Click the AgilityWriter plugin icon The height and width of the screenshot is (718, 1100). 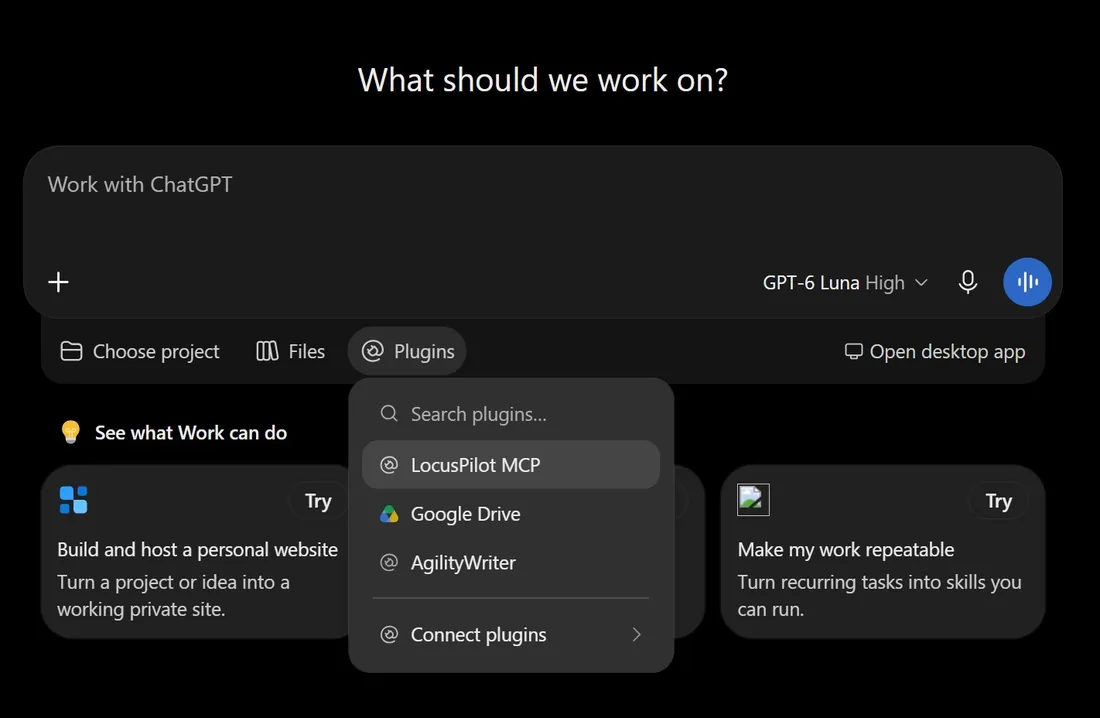coord(389,562)
